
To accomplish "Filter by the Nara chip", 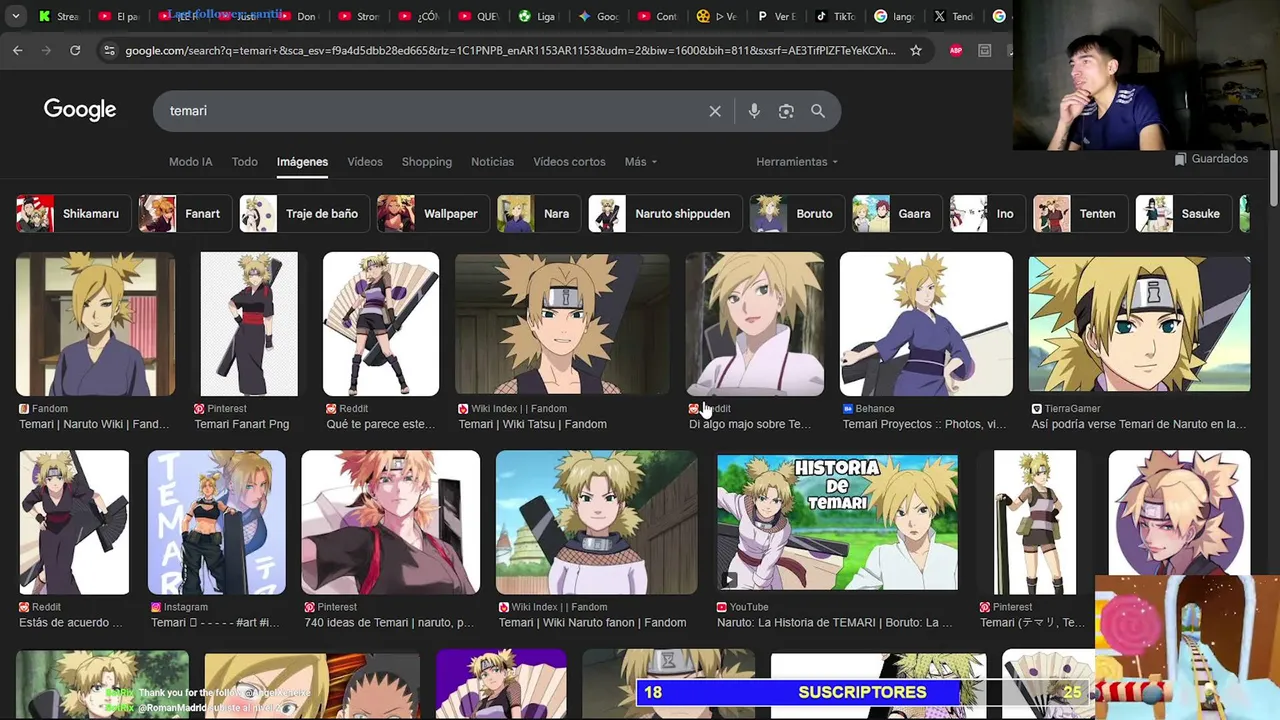I will (x=539, y=214).
